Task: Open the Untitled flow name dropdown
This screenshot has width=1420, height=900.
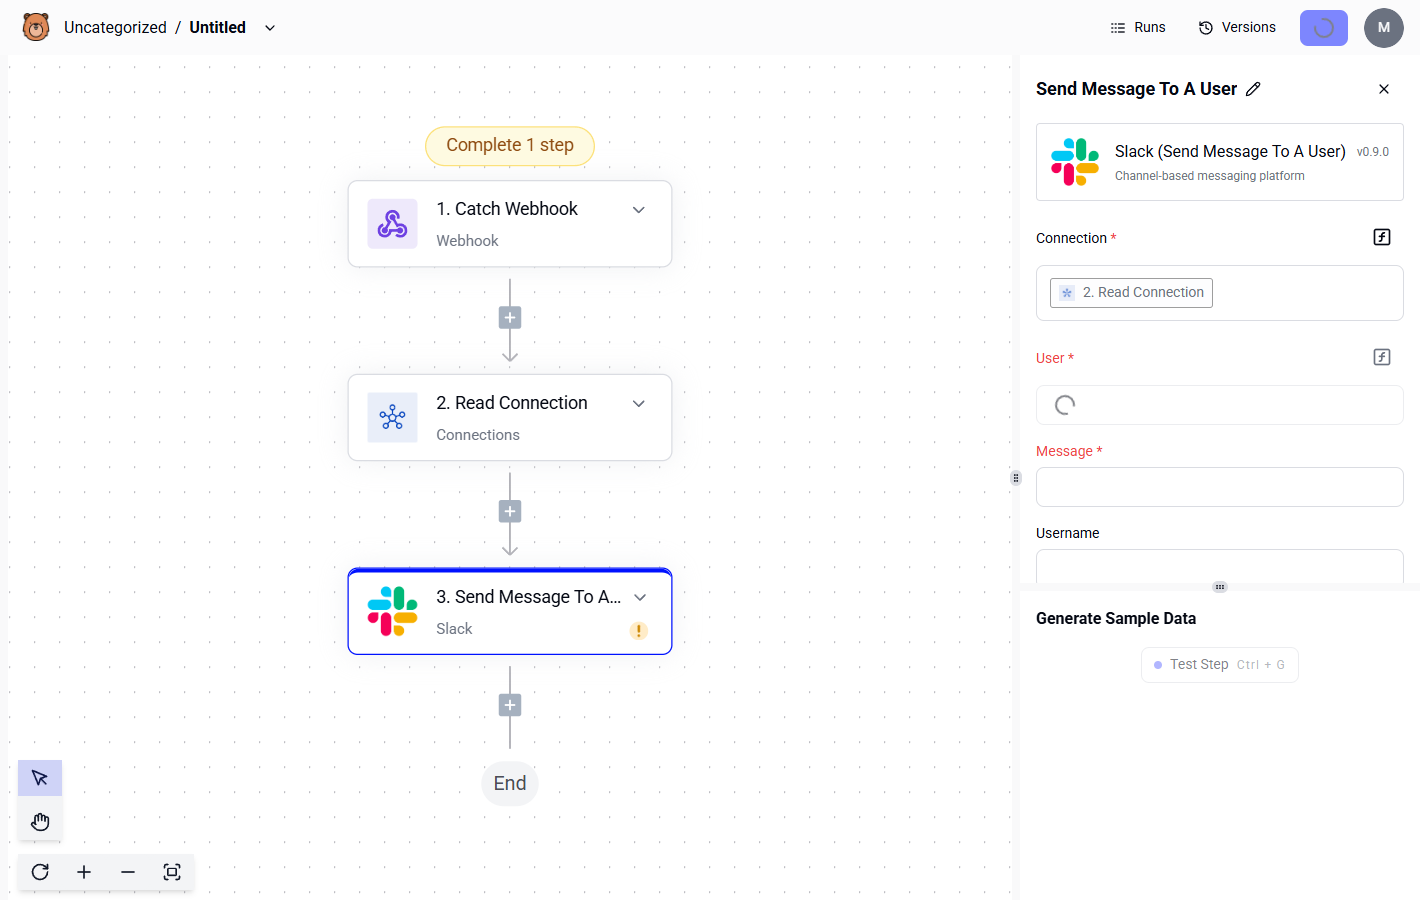Action: (269, 28)
